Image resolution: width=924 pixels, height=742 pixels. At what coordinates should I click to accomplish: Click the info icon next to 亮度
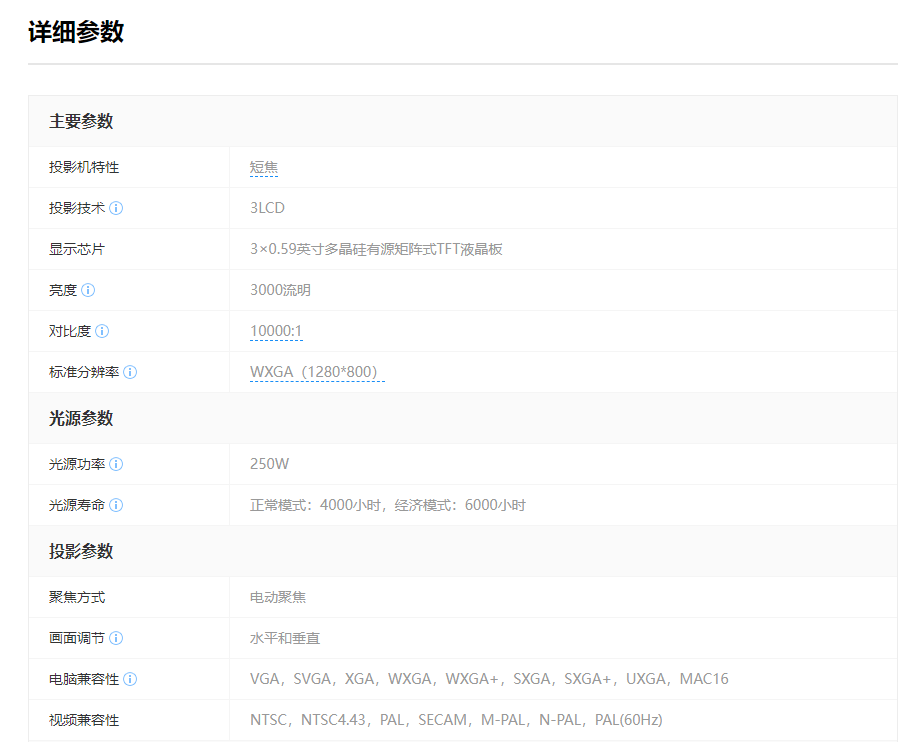click(x=88, y=290)
